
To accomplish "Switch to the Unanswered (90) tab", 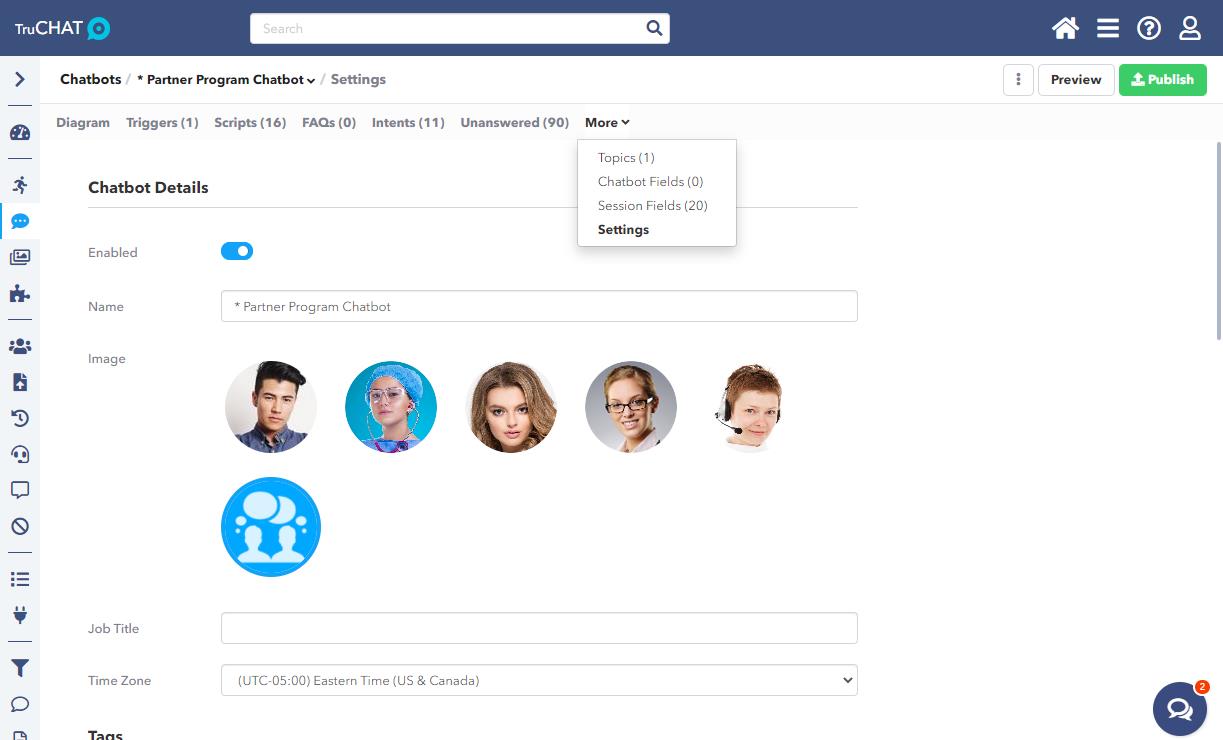I will pos(515,122).
